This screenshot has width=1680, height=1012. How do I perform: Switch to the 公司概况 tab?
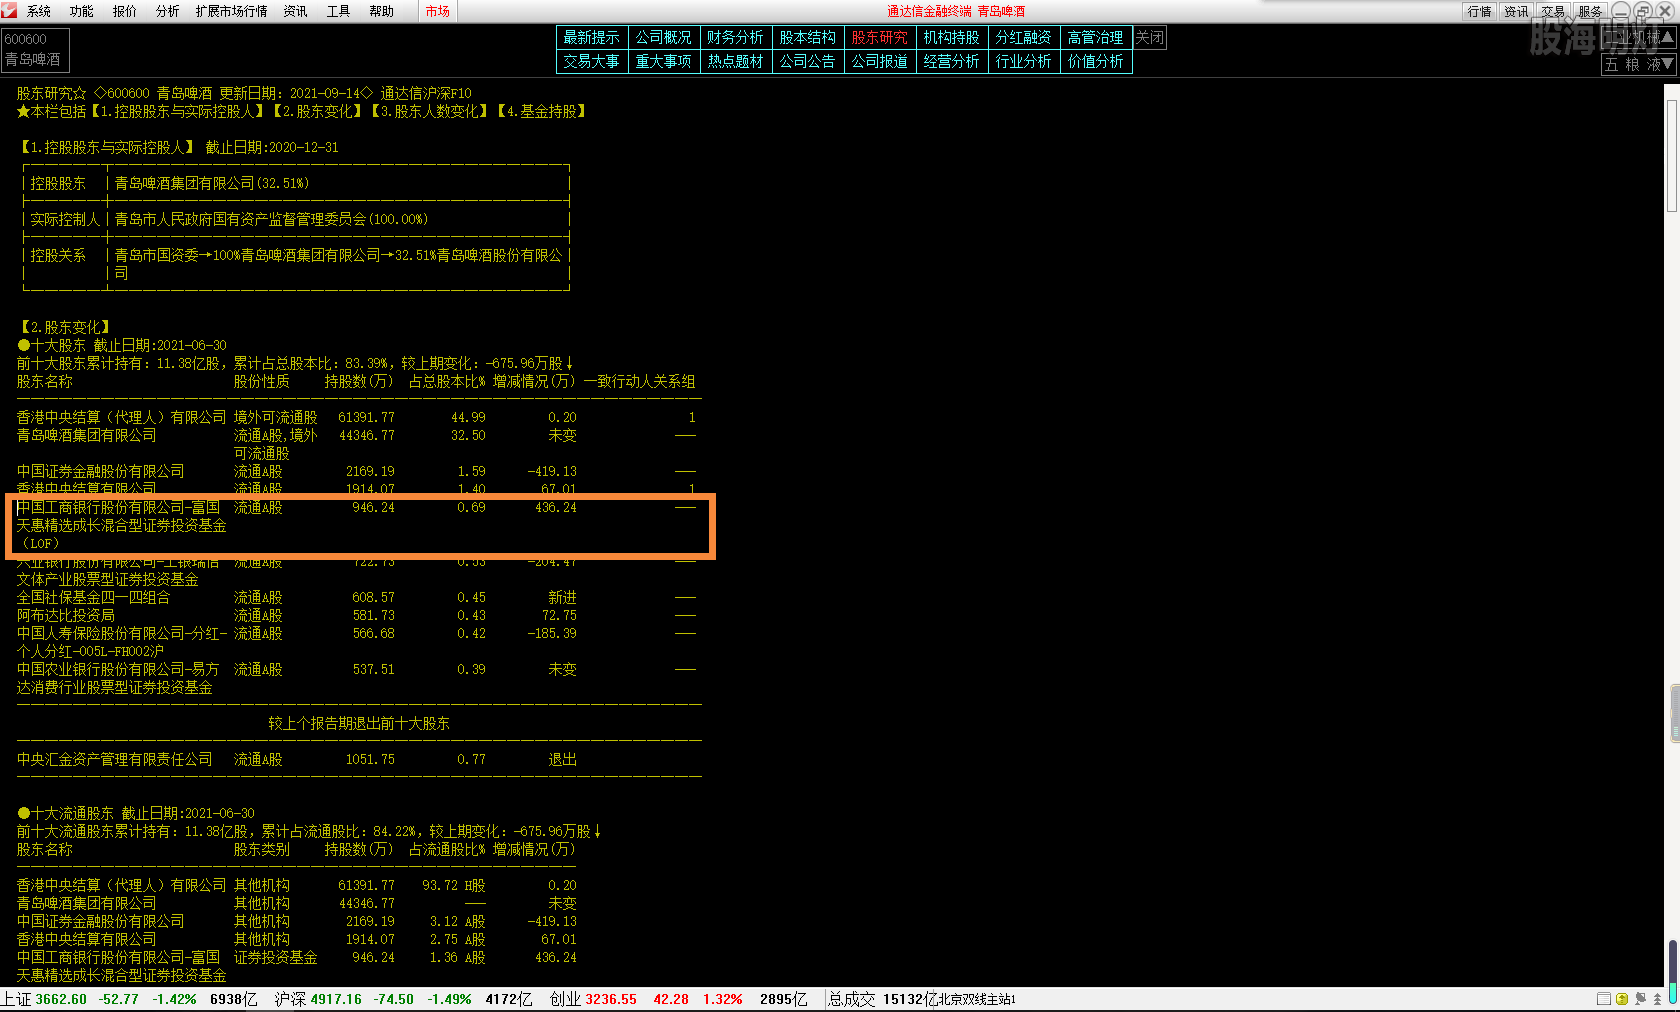[664, 37]
